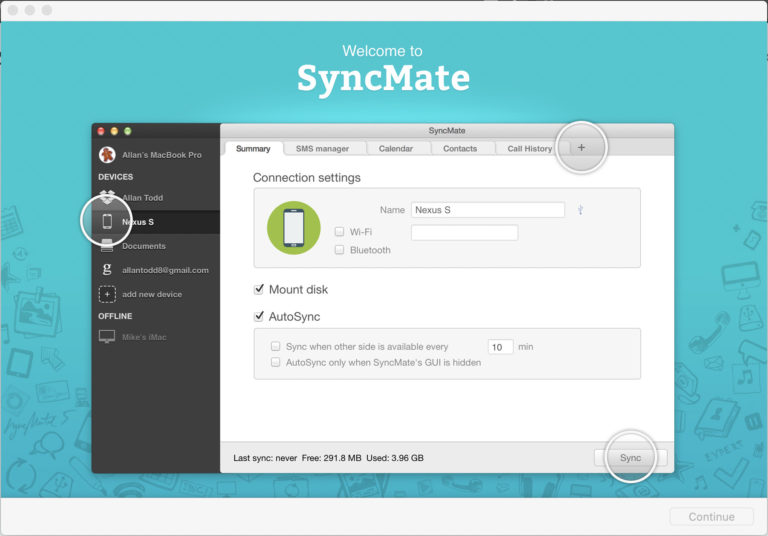Click the USB connection icon beside name
The width and height of the screenshot is (768, 536).
pos(580,210)
